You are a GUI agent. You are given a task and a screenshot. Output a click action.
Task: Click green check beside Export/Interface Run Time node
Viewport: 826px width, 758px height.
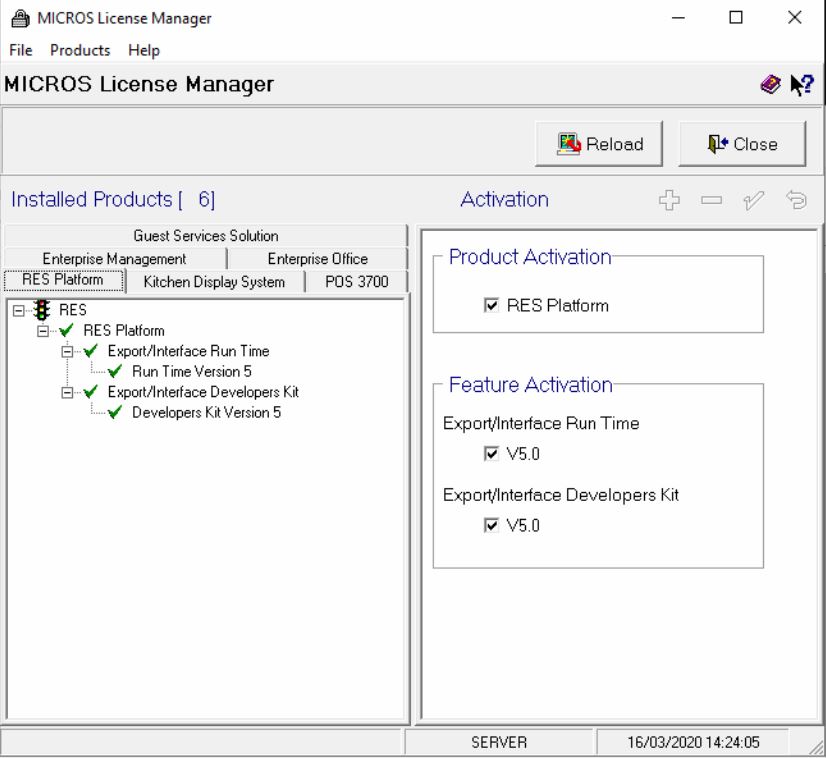[x=91, y=351]
